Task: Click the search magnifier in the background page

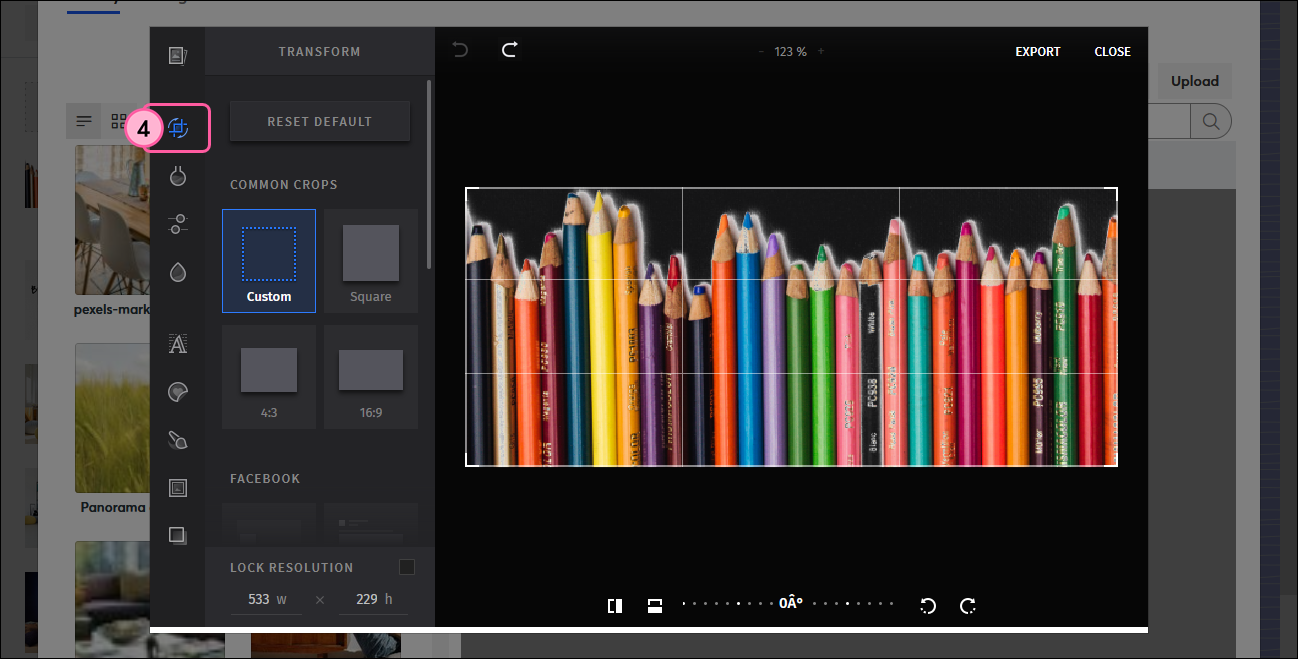Action: (x=1210, y=122)
